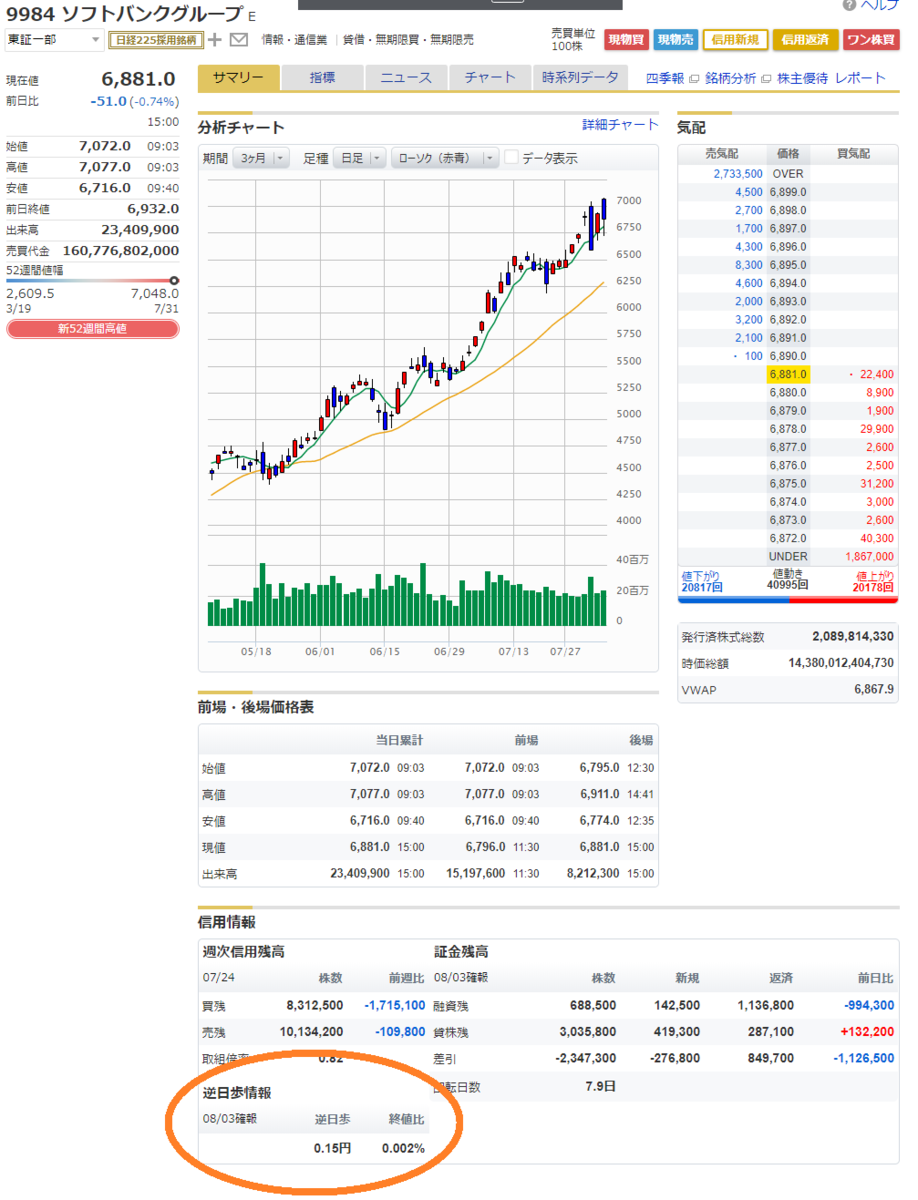
Task: Click the 後場 始値 6,795.0 cell
Action: (602, 768)
